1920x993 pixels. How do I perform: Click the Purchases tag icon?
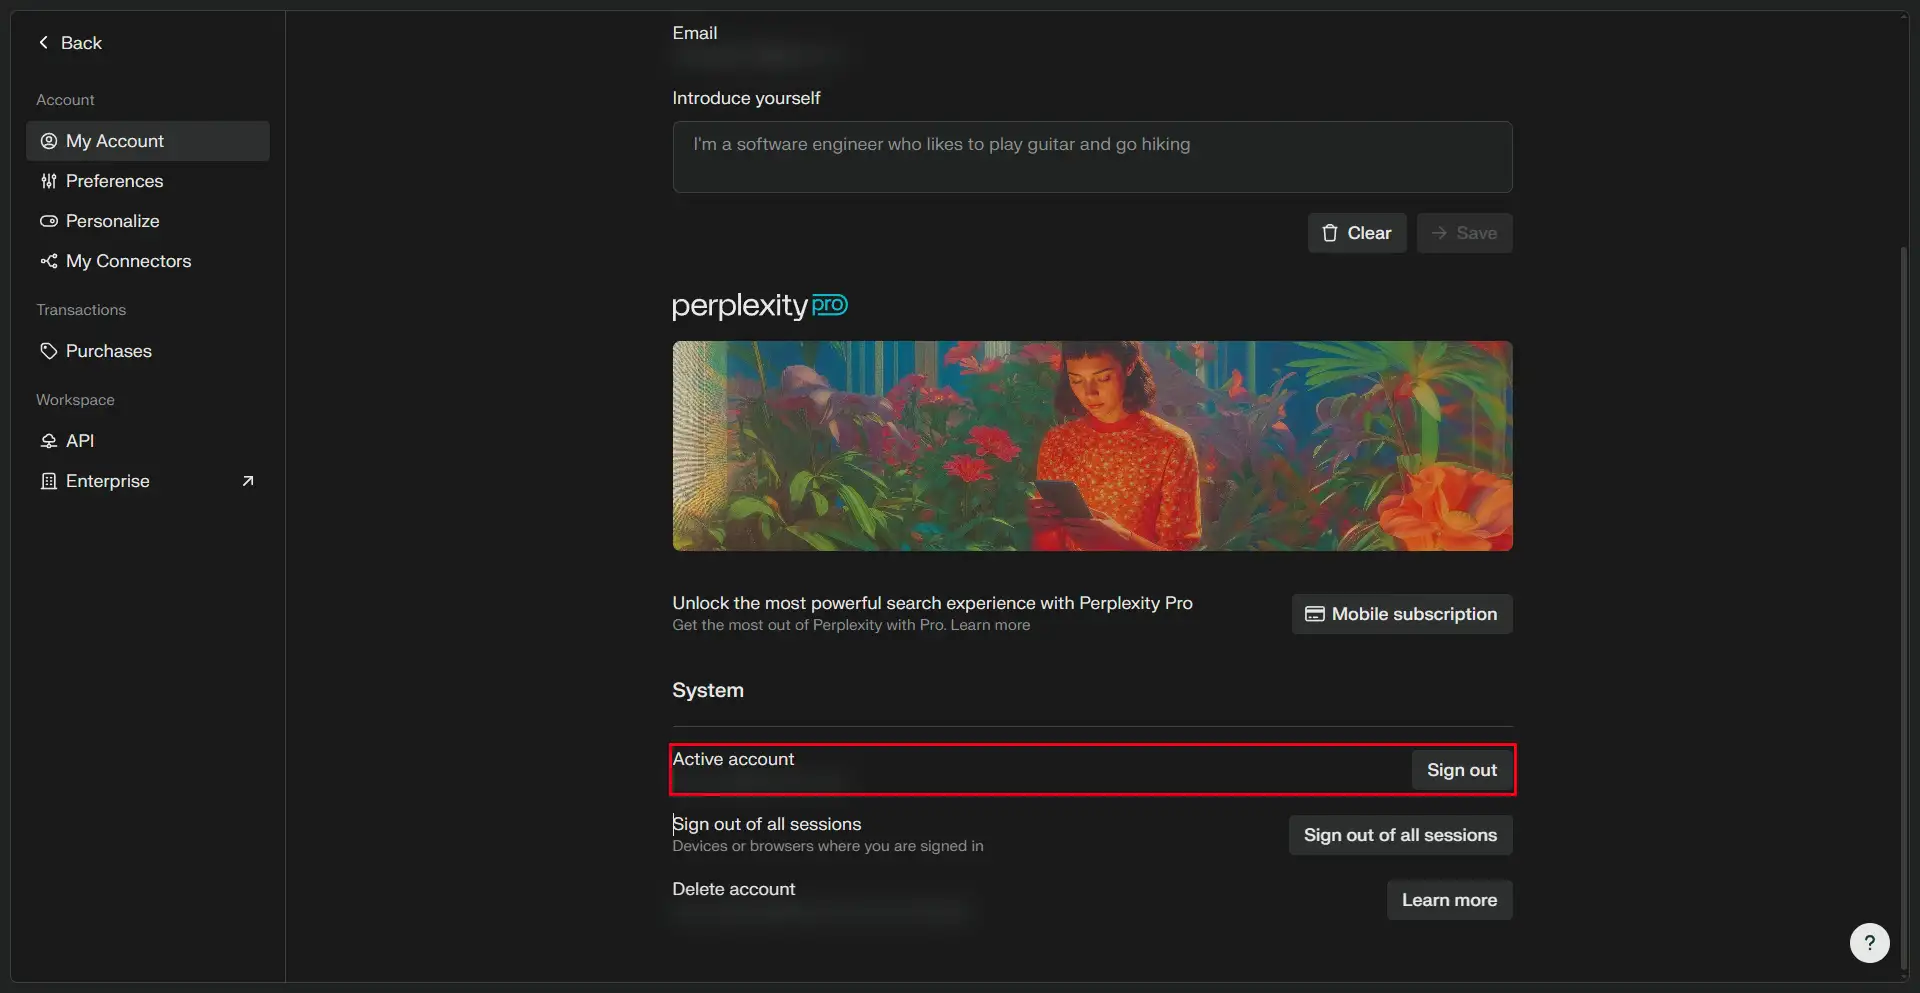[48, 351]
